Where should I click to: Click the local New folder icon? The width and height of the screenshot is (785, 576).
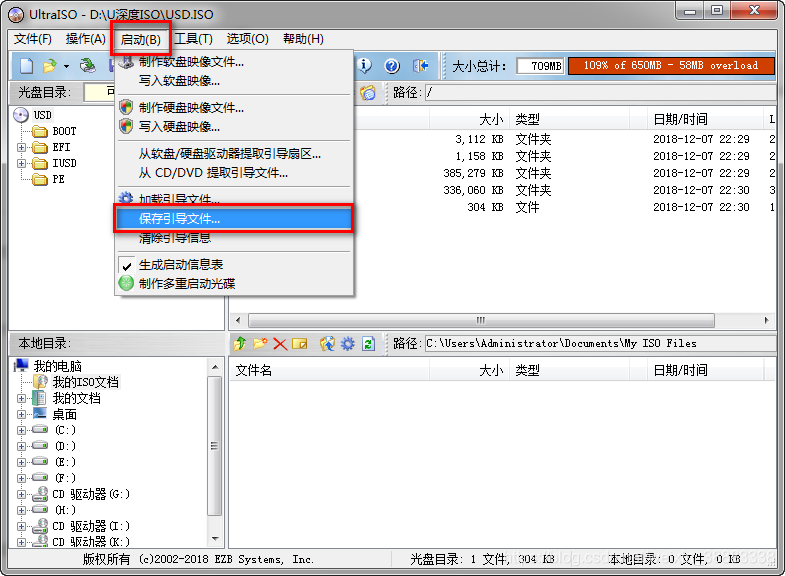(x=260, y=344)
